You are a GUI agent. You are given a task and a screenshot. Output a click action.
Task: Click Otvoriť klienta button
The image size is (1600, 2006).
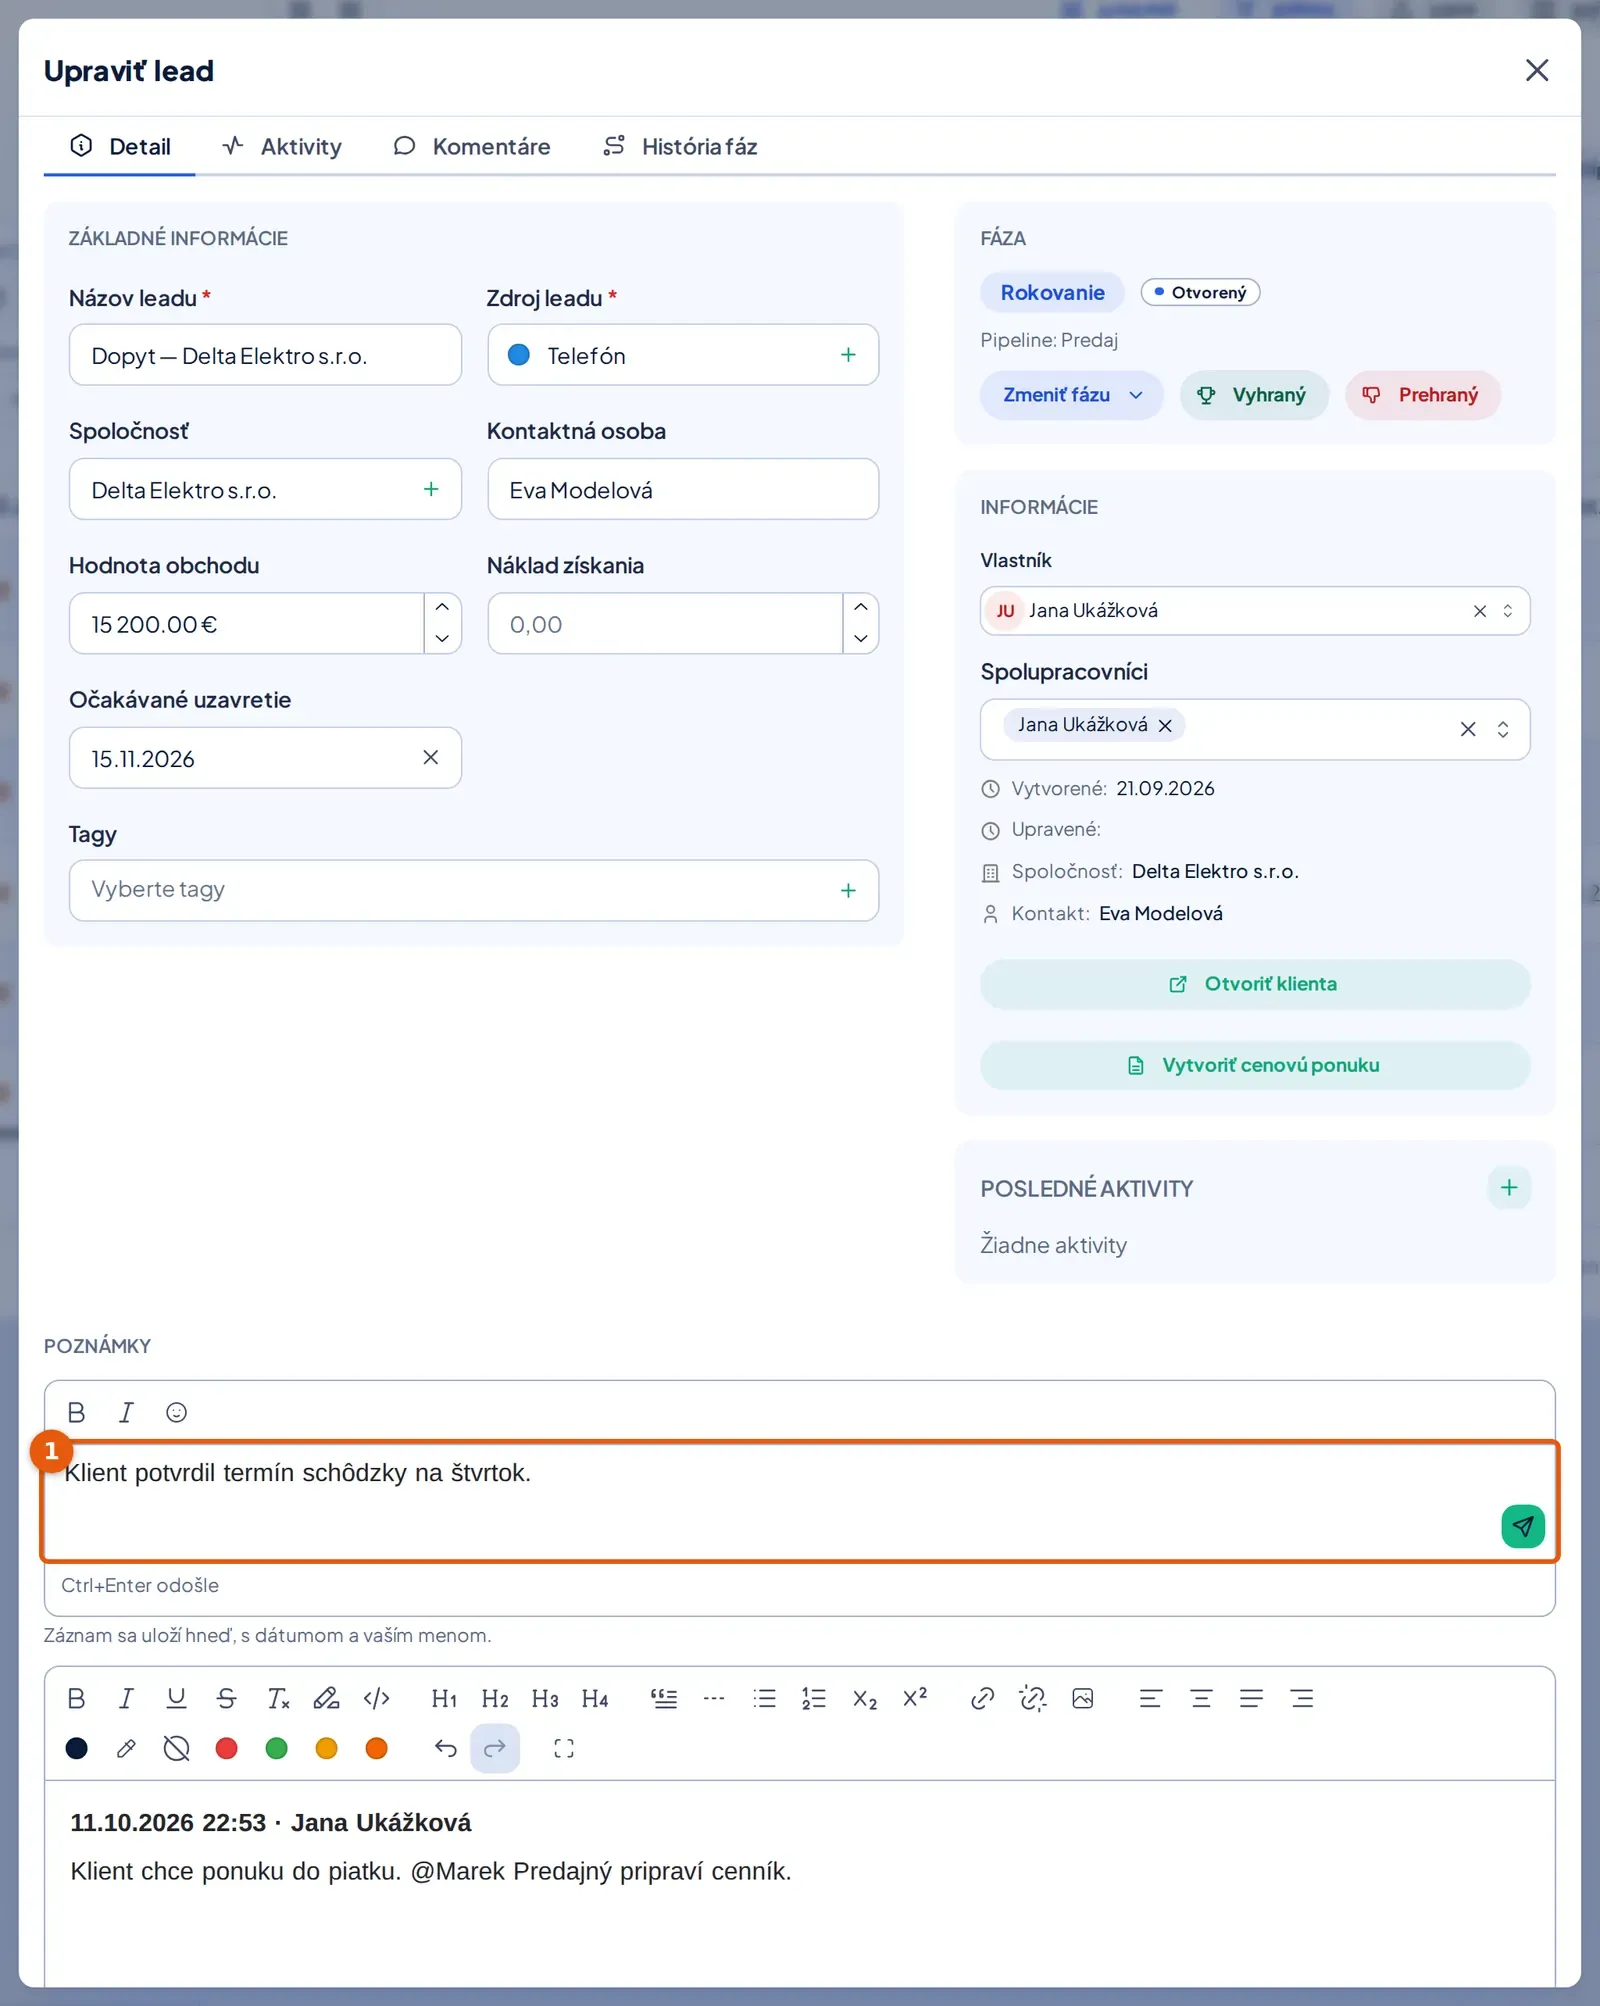coord(1254,984)
